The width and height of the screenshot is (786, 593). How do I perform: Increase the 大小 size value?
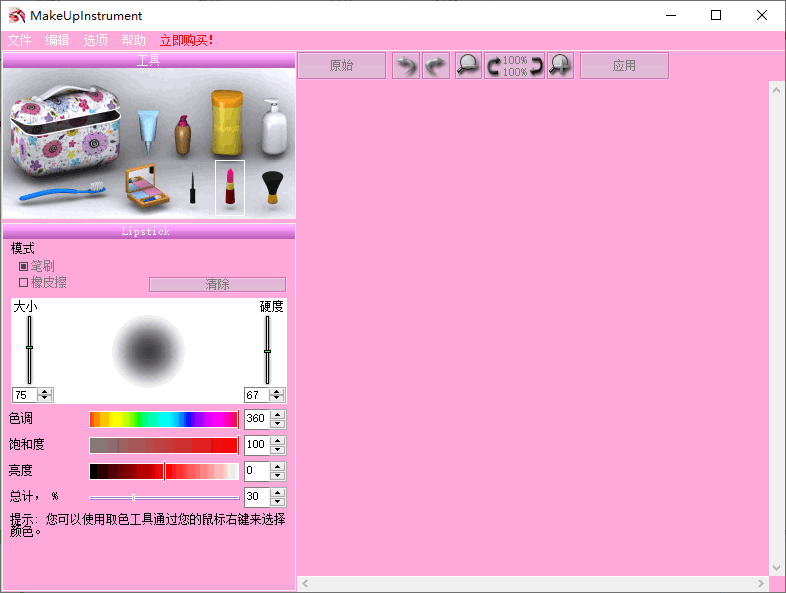coord(45,392)
